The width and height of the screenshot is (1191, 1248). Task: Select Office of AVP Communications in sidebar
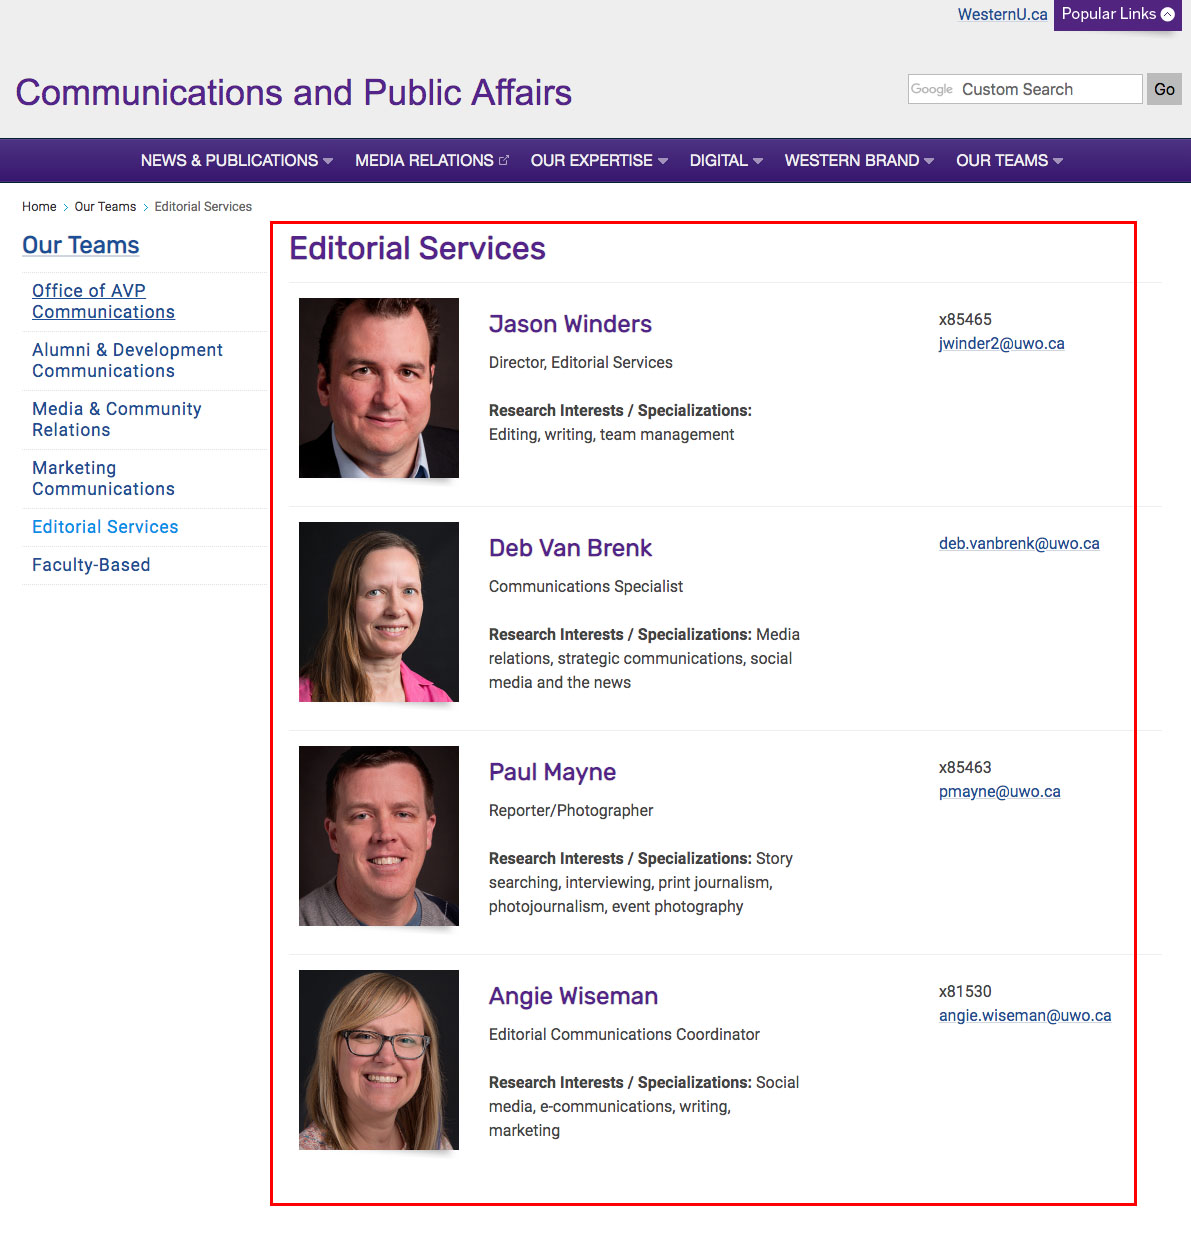coord(103,301)
